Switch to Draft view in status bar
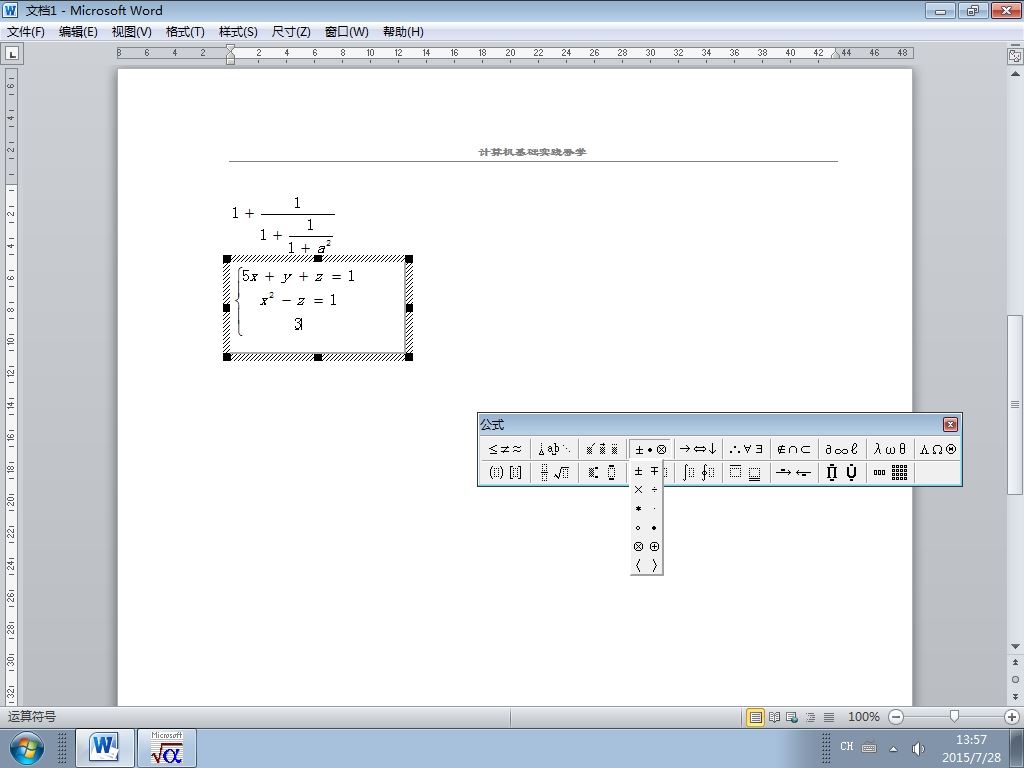1024x768 pixels. point(829,717)
